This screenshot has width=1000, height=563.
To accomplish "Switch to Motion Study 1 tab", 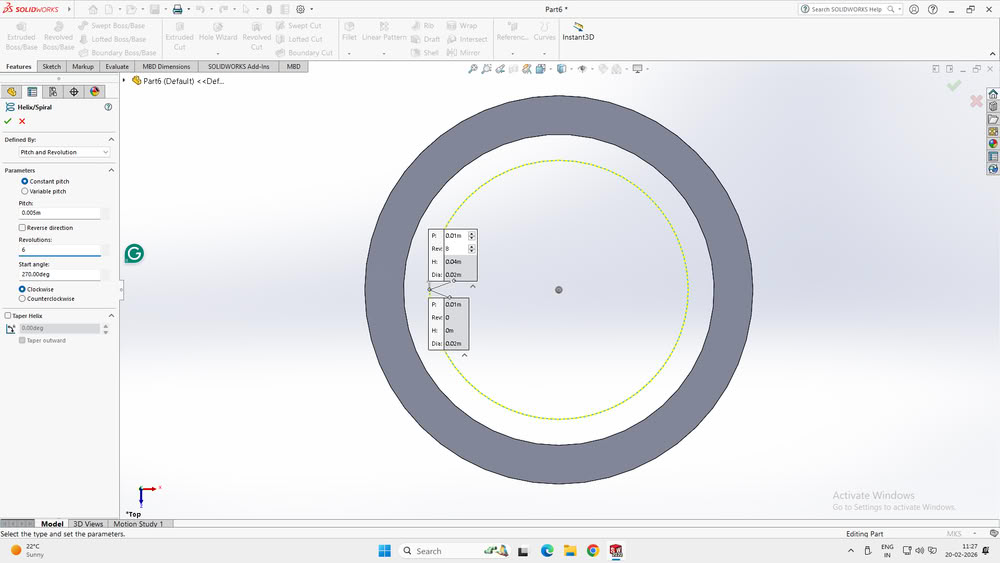I will click(139, 523).
